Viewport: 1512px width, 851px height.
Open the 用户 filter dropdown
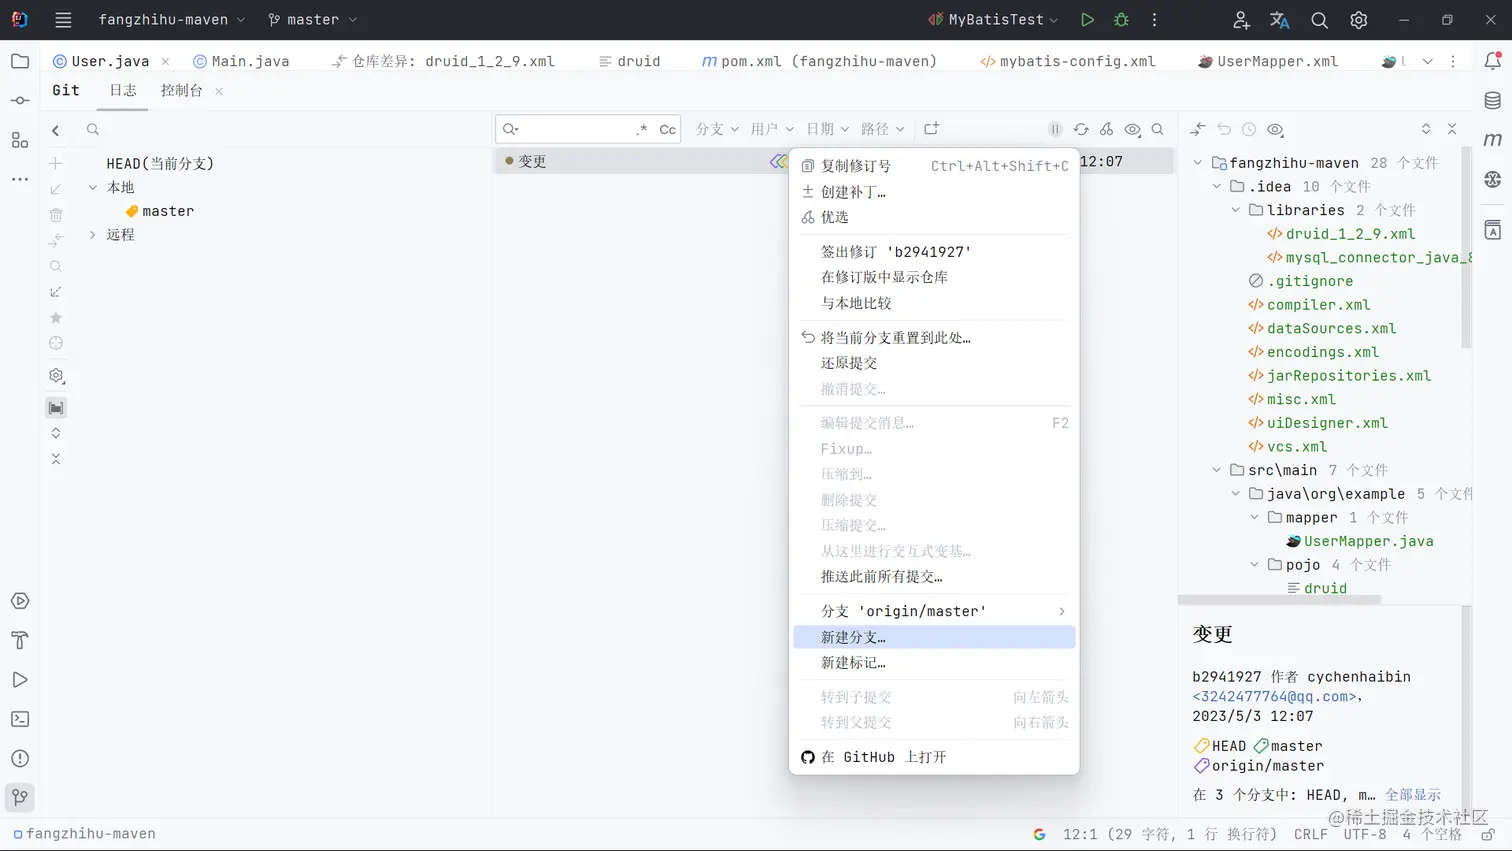pyautogui.click(x=772, y=129)
